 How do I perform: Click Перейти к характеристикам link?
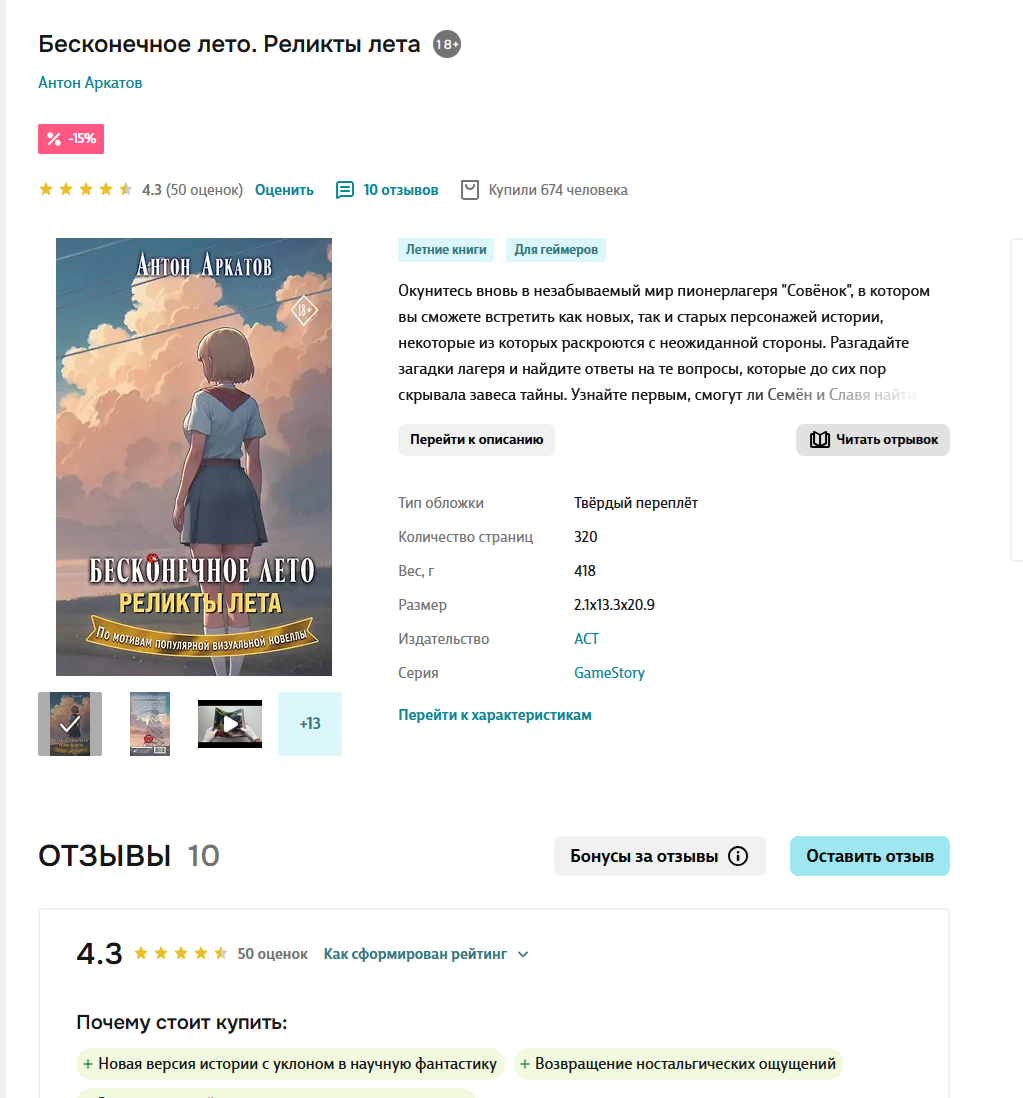[x=495, y=715]
